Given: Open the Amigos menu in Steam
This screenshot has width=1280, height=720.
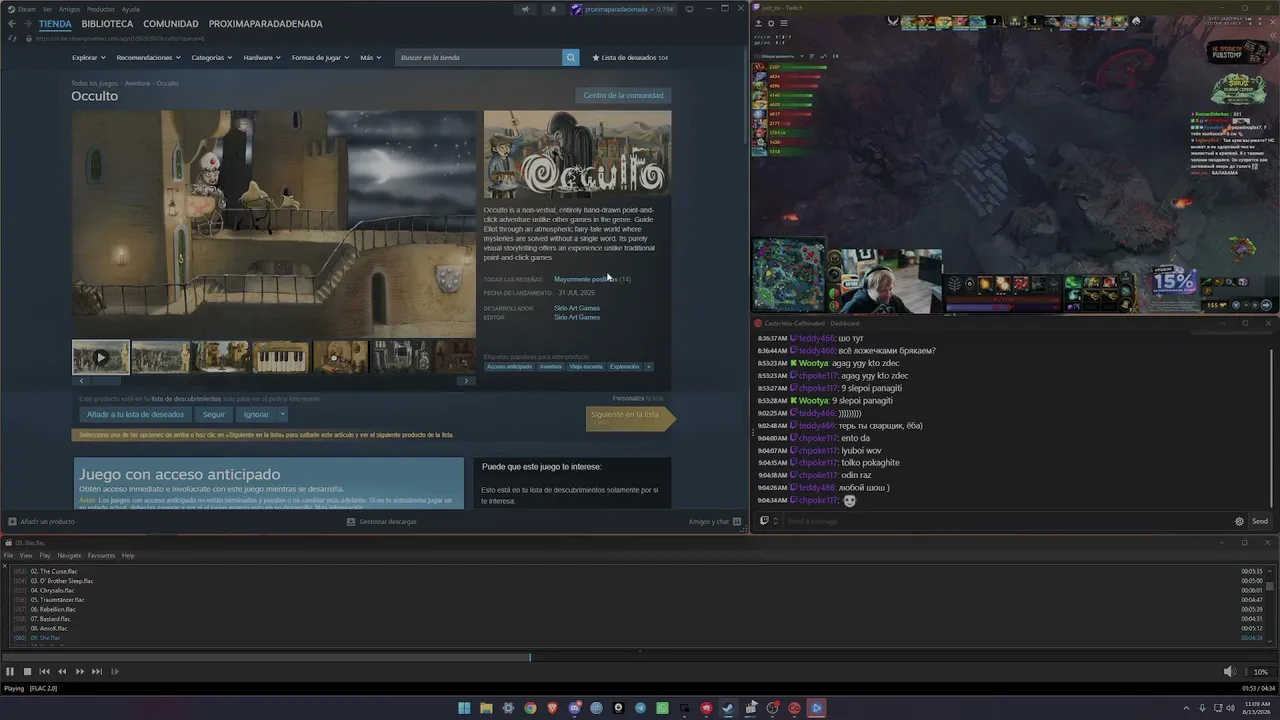Looking at the screenshot, I should (69, 9).
